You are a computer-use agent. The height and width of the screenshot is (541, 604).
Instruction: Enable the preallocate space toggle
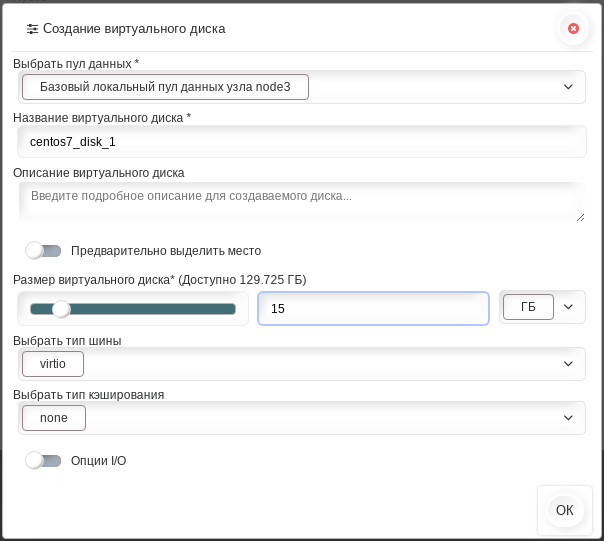click(x=43, y=251)
